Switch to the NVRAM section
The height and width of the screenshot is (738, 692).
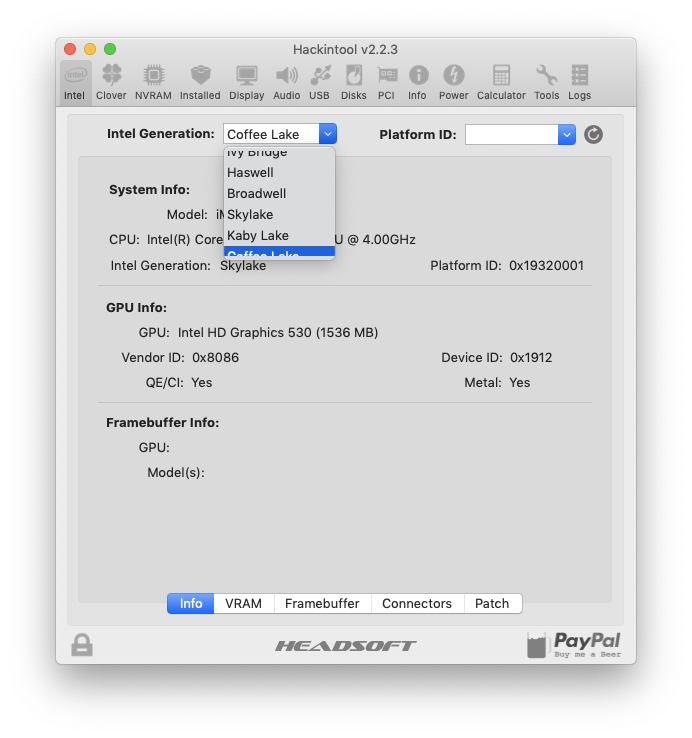(153, 83)
